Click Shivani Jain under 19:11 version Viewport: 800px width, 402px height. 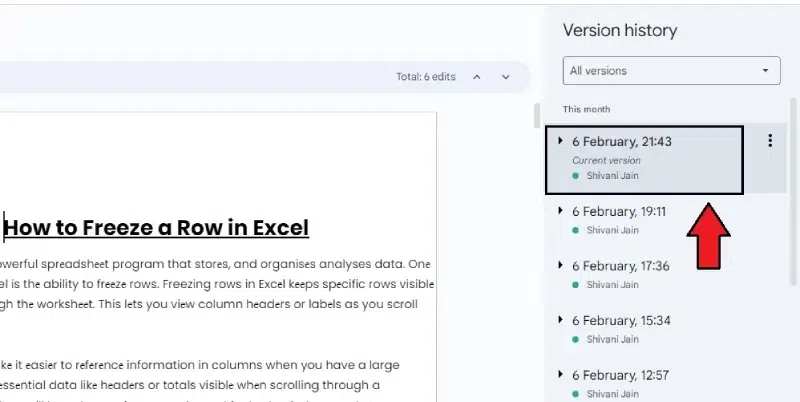pyautogui.click(x=612, y=230)
